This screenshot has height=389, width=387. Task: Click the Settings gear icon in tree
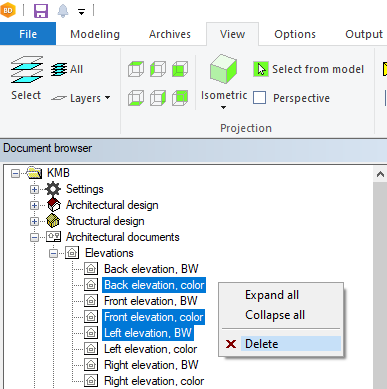point(53,189)
